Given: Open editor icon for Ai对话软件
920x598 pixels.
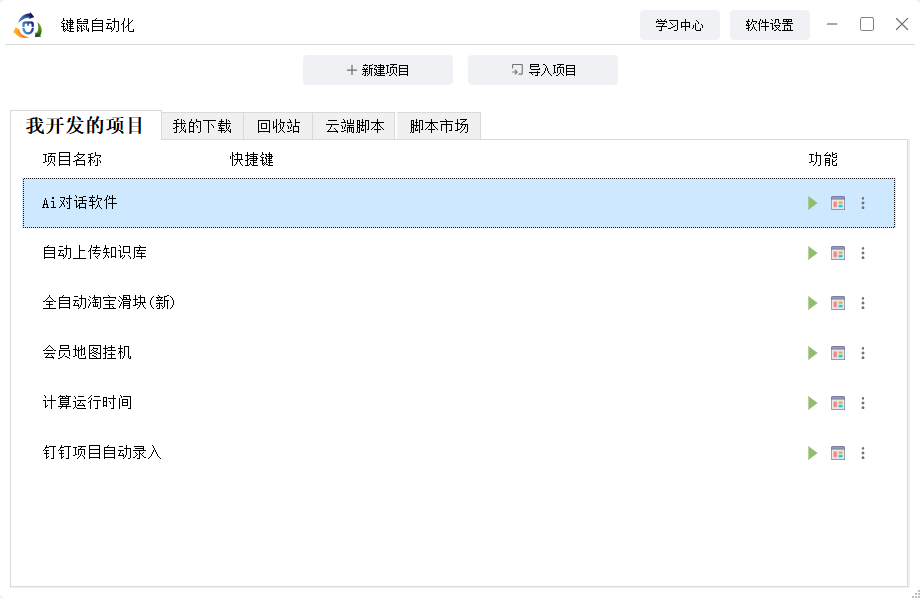Looking at the screenshot, I should point(838,203).
